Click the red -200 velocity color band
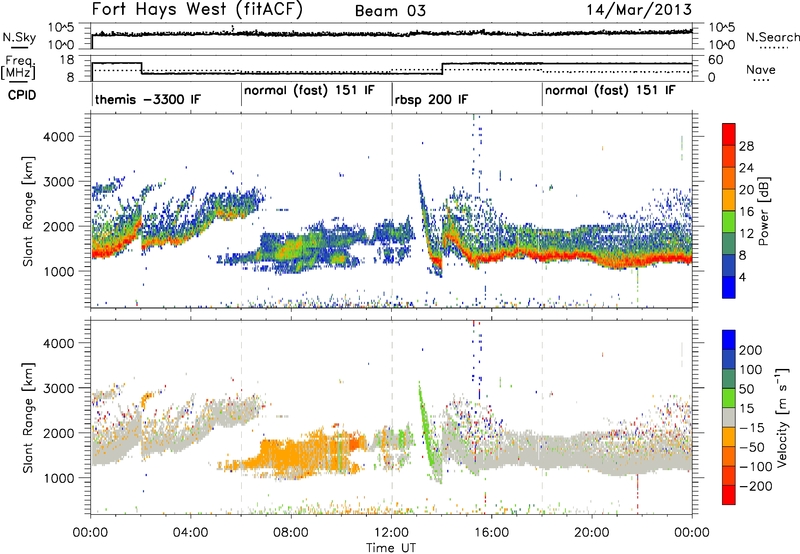 pos(729,495)
